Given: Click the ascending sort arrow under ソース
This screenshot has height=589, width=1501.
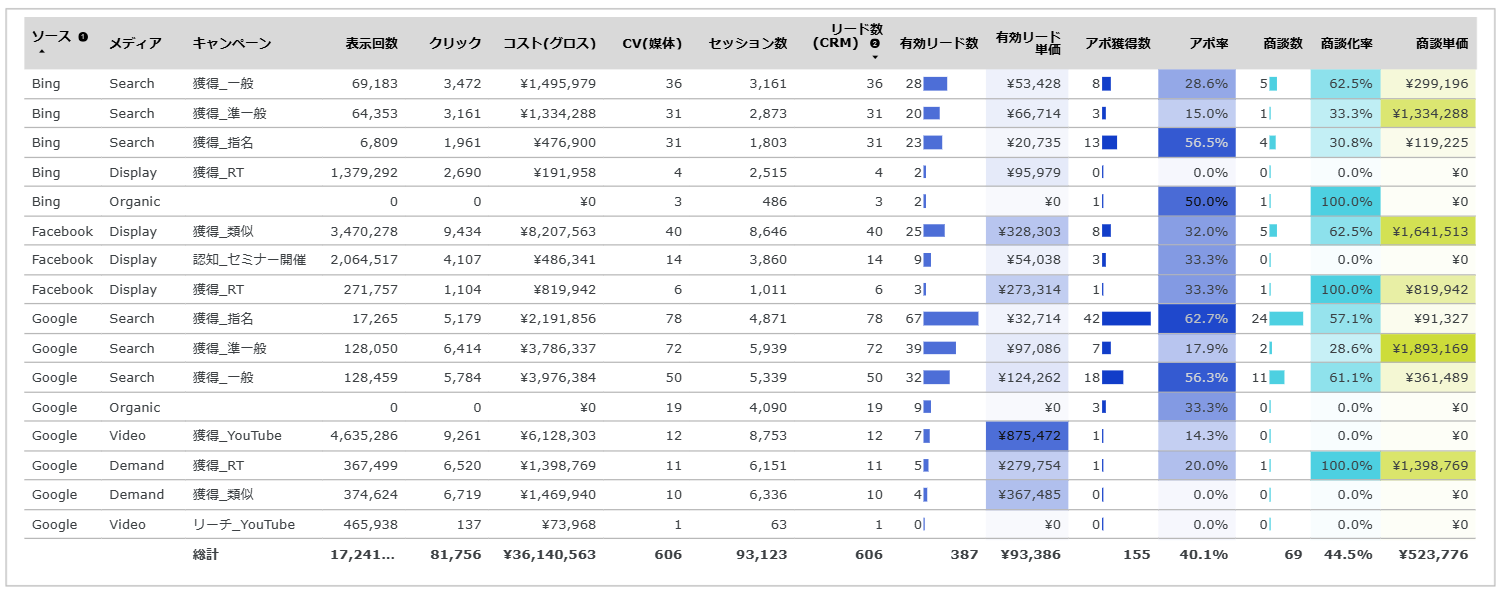Looking at the screenshot, I should pyautogui.click(x=41, y=51).
